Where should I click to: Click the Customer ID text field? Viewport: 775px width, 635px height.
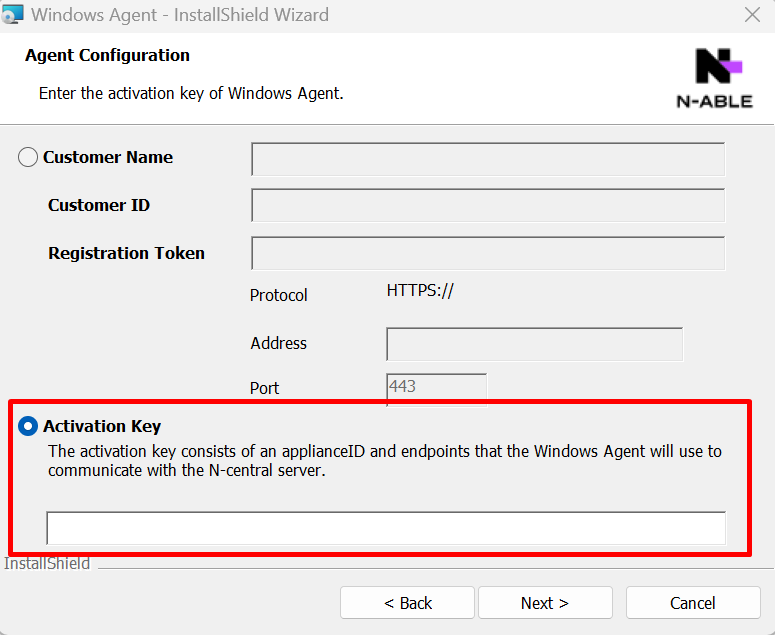coord(488,205)
